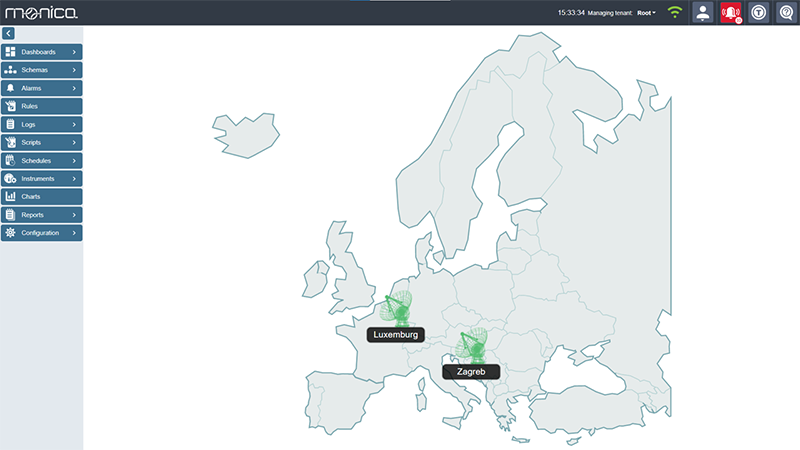The image size is (800, 450).
Task: Expand the Configuration submenu arrow
Action: point(74,233)
